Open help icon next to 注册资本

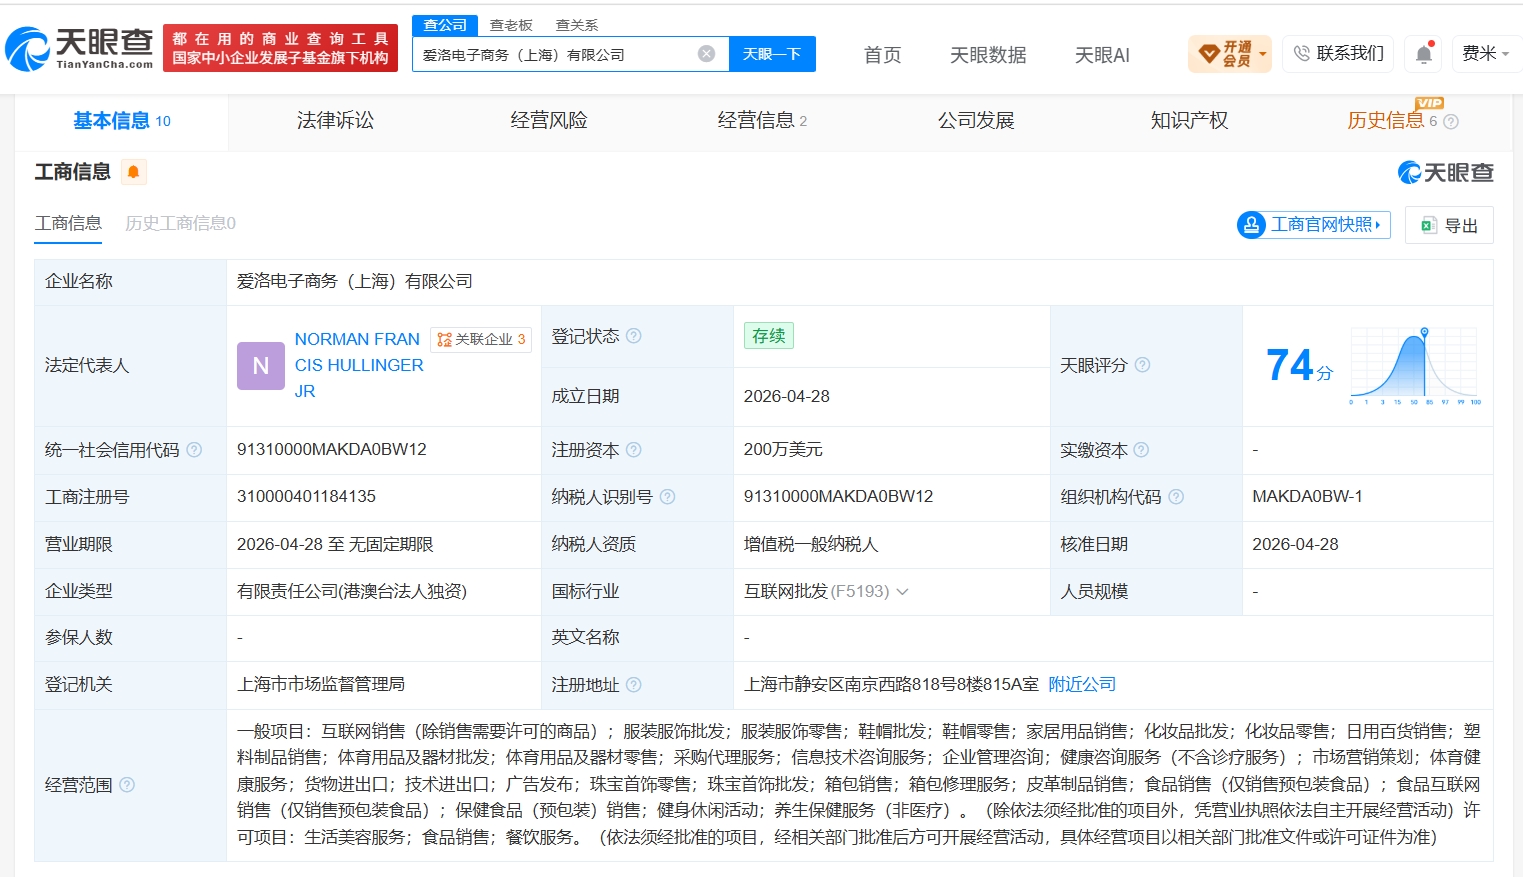coord(633,450)
